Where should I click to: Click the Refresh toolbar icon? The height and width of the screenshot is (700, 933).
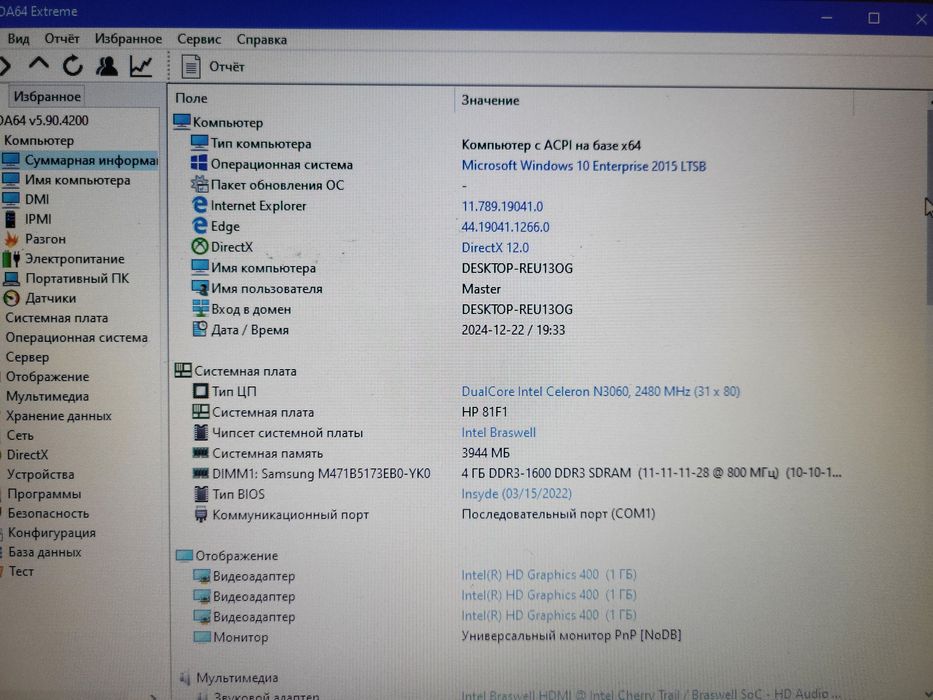(x=73, y=65)
